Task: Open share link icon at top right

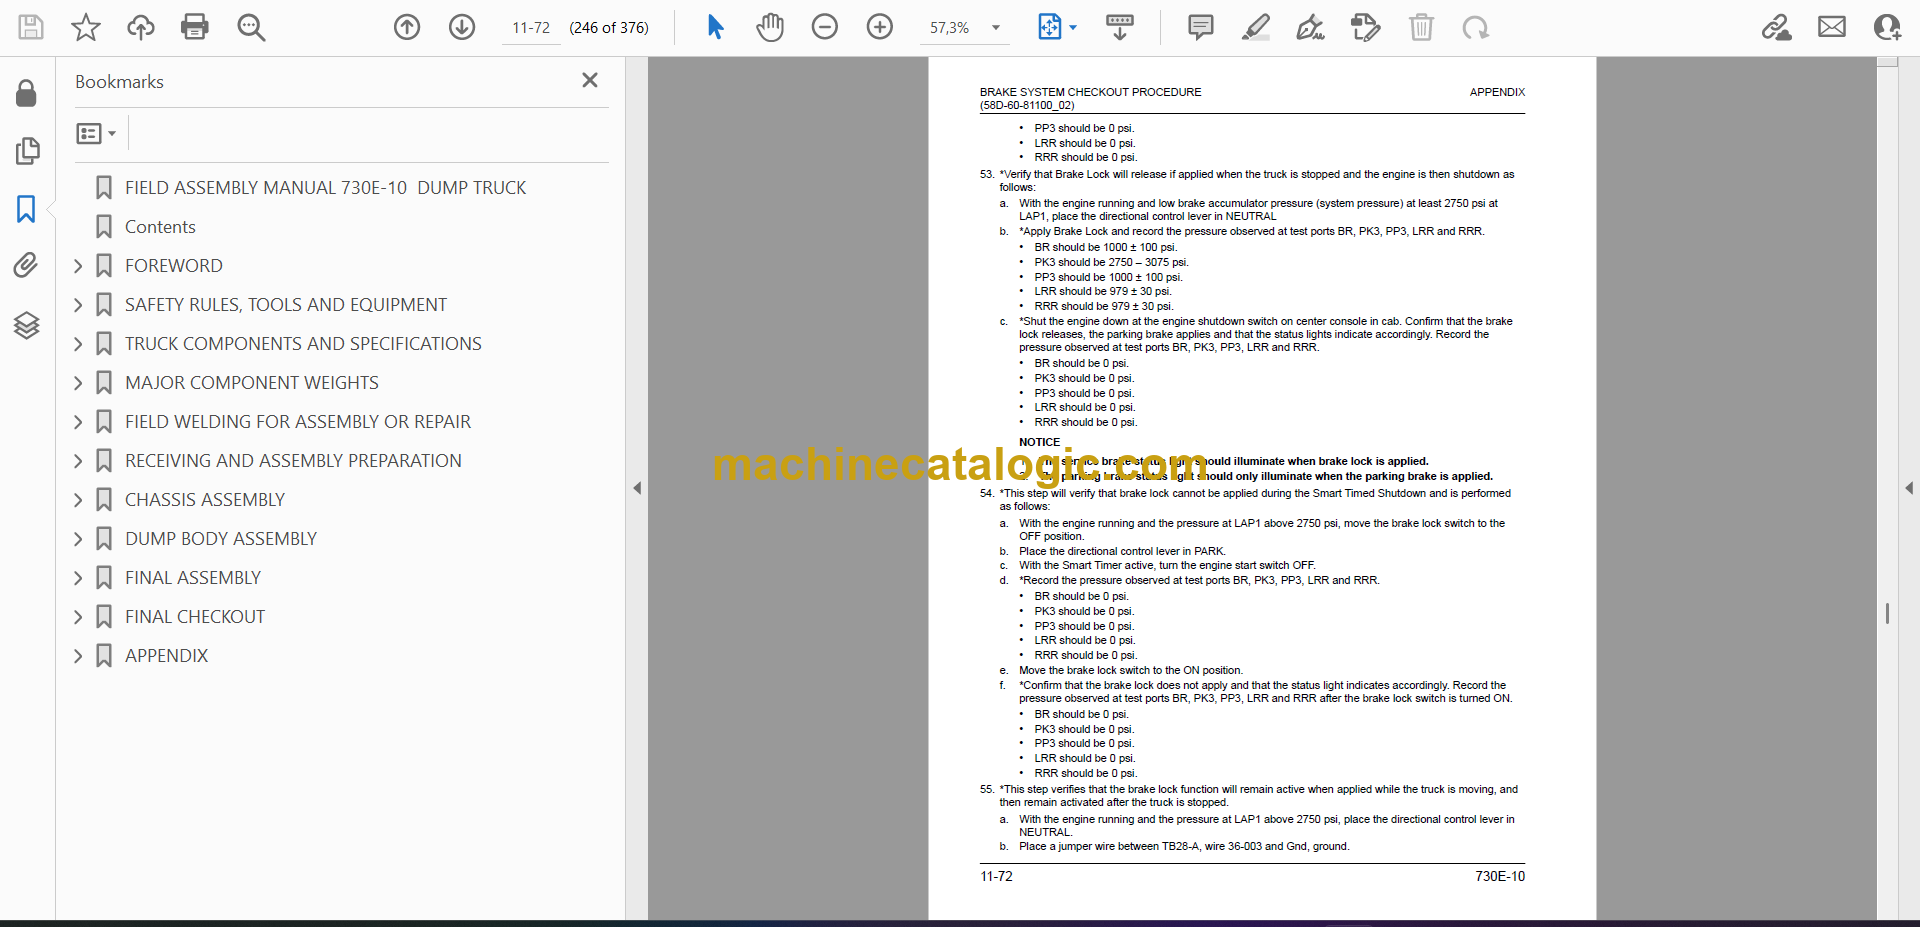Action: pos(1777,27)
